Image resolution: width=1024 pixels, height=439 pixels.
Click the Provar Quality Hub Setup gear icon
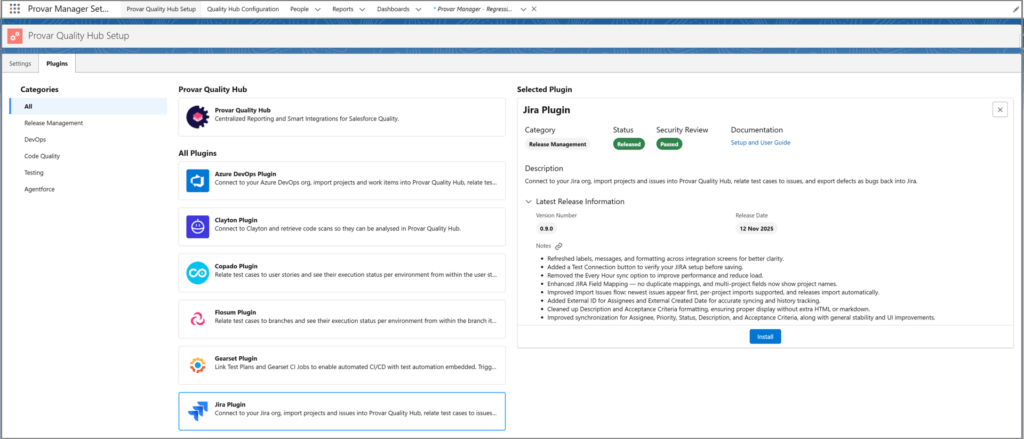pos(15,35)
